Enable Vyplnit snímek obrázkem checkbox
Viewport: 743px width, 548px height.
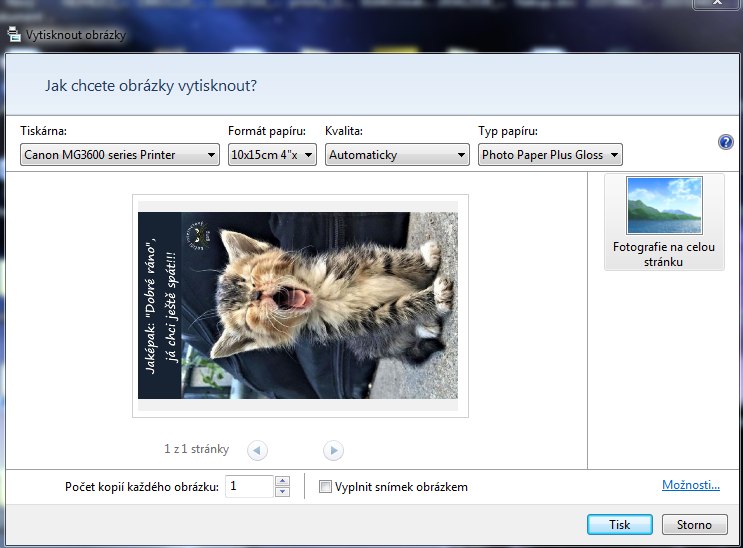click(325, 486)
